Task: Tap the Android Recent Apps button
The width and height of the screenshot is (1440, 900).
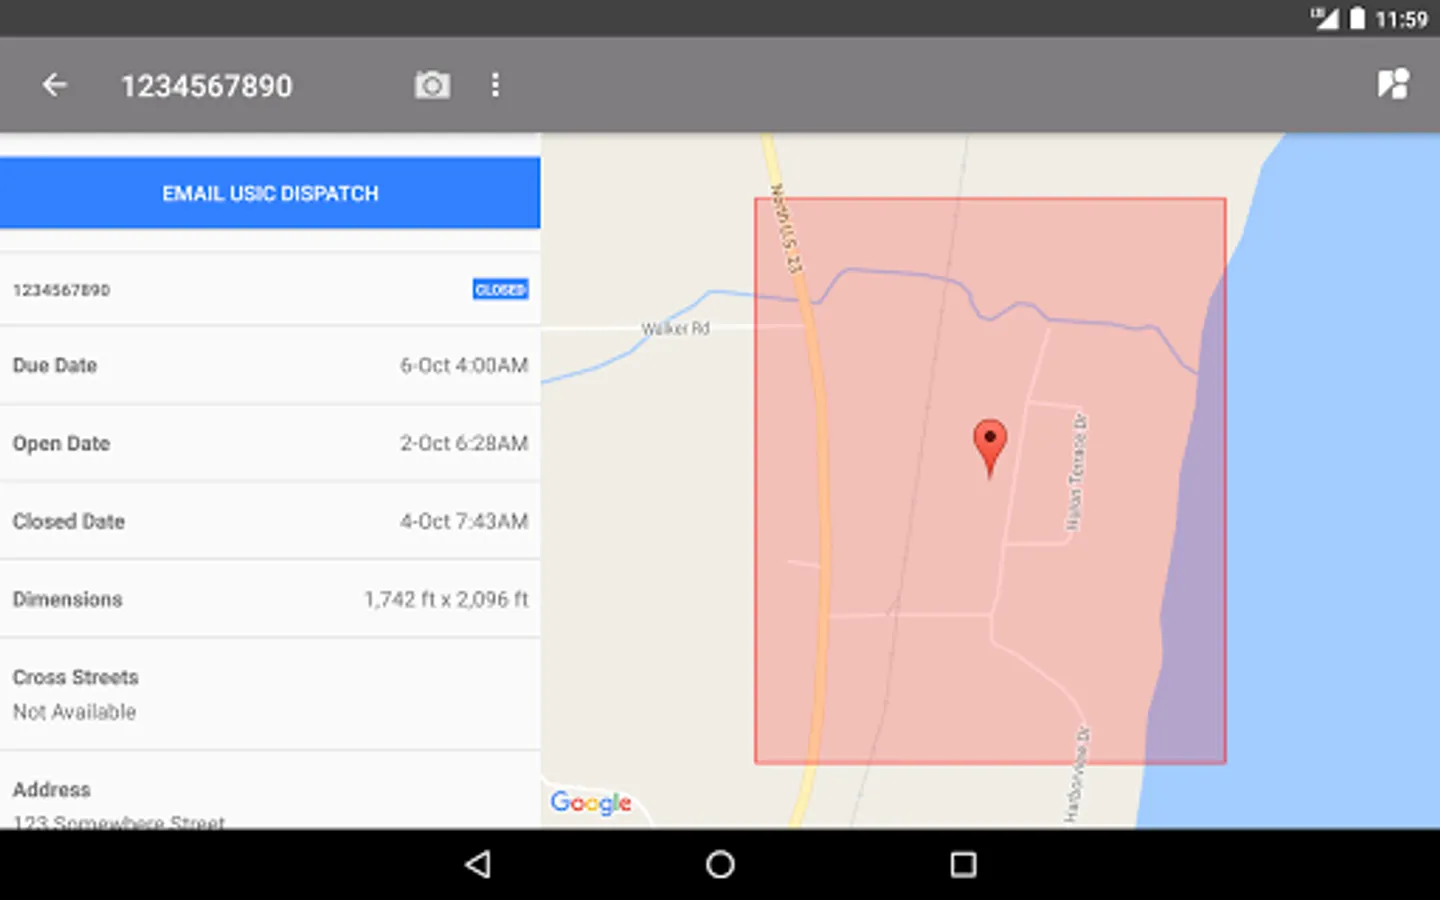Action: point(963,864)
